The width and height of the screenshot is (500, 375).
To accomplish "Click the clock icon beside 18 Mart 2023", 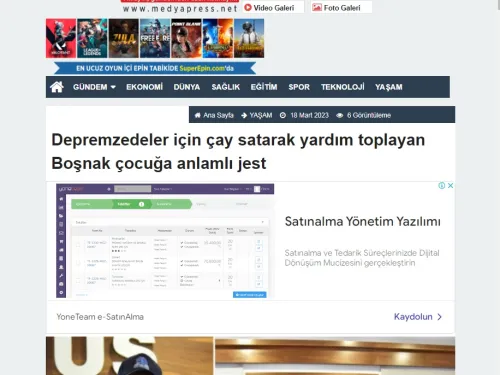I will (x=283, y=115).
